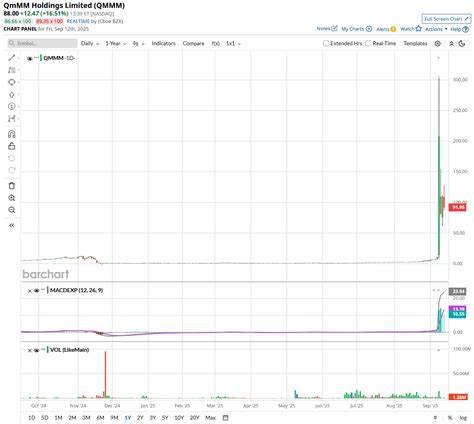Click the QMMM plot color swatch
Screen dimensions: 474x424
[41, 58]
